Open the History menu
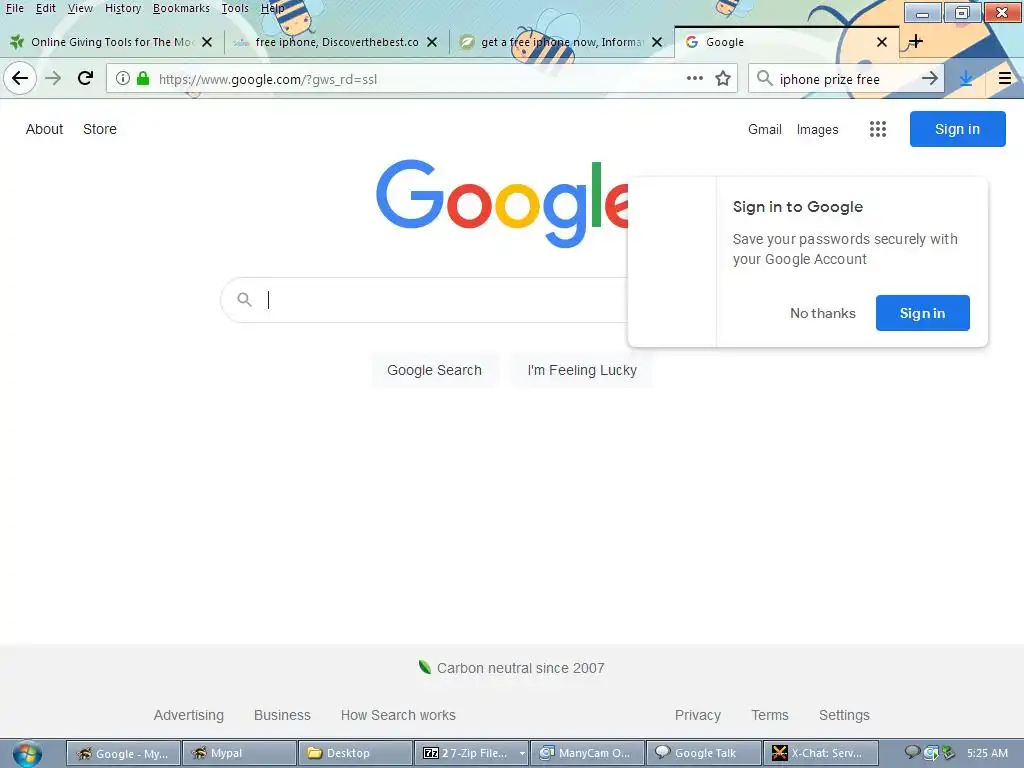 pos(123,8)
